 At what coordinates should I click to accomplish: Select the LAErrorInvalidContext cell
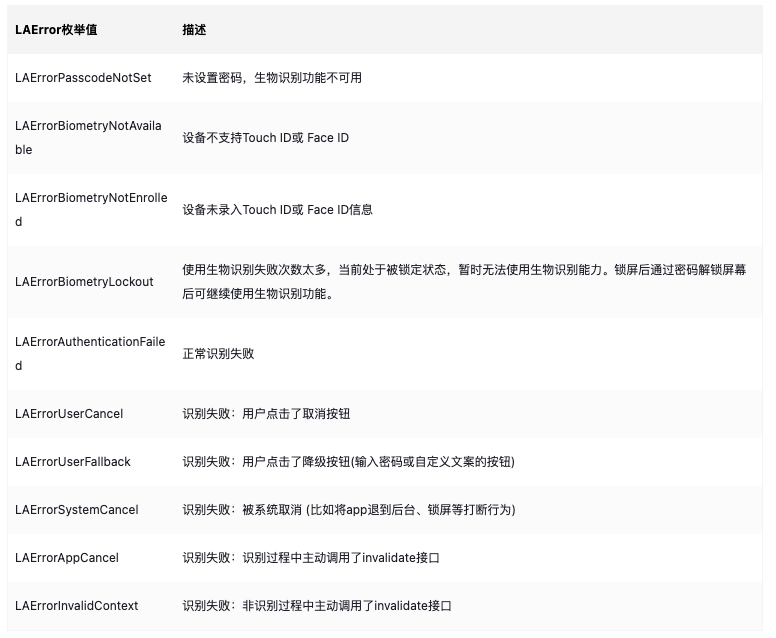[x=77, y=606]
